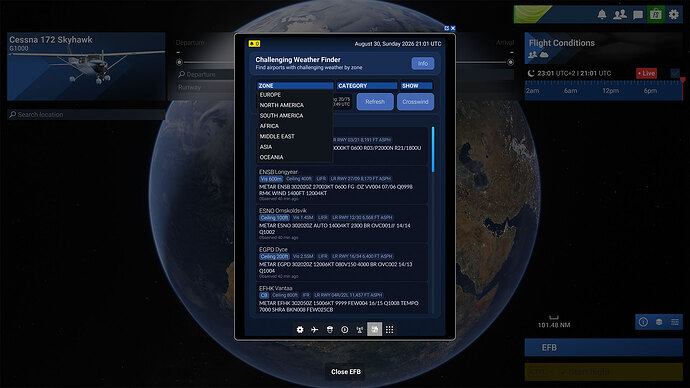Click the Vis 600m tag on ENSB
The width and height of the screenshot is (690, 388).
pos(271,179)
